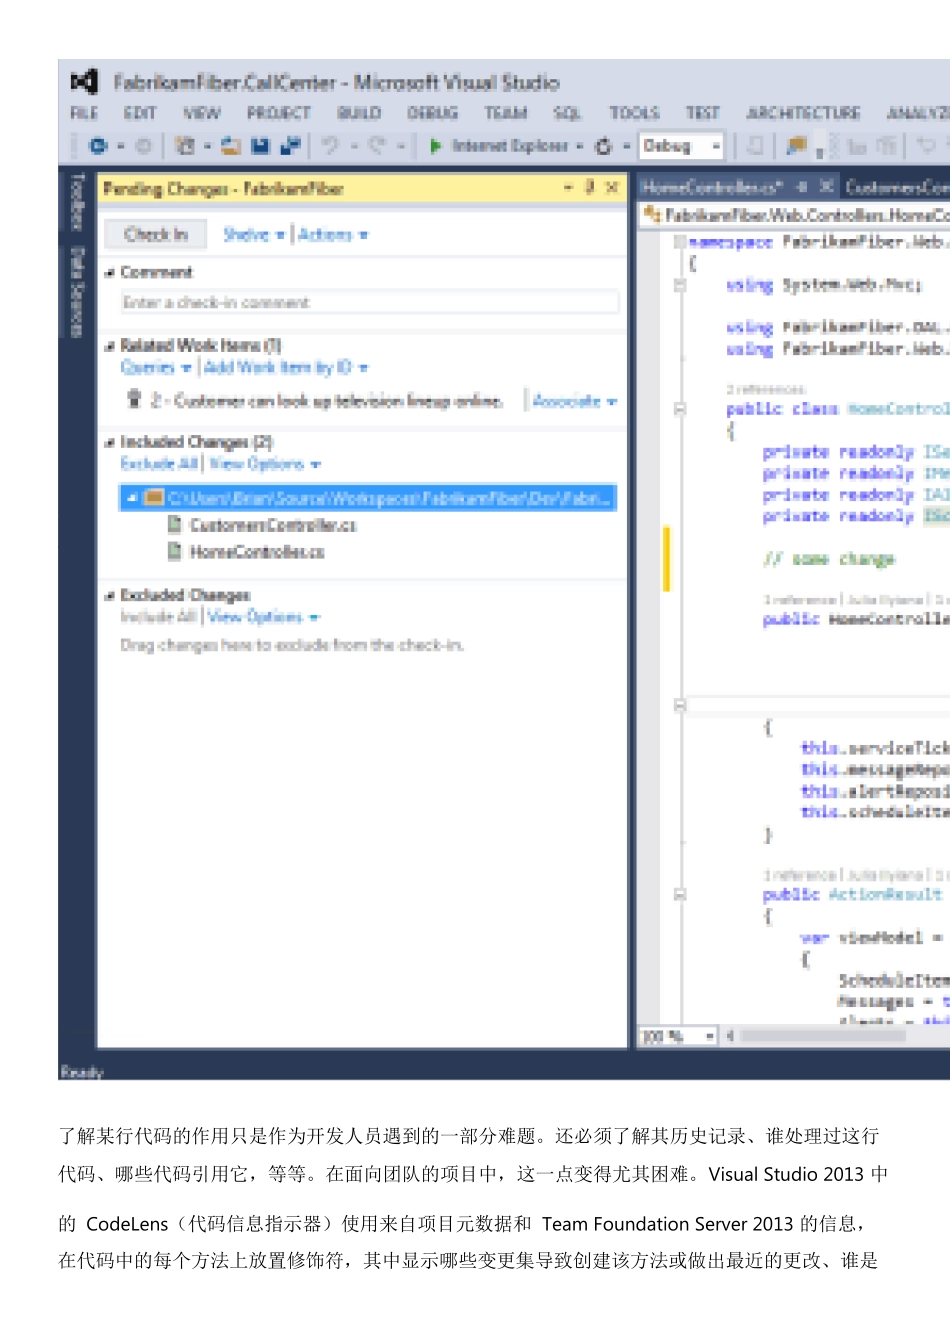Pin the HomeController.cs tab
This screenshot has height=1344, width=950.
[x=802, y=186]
